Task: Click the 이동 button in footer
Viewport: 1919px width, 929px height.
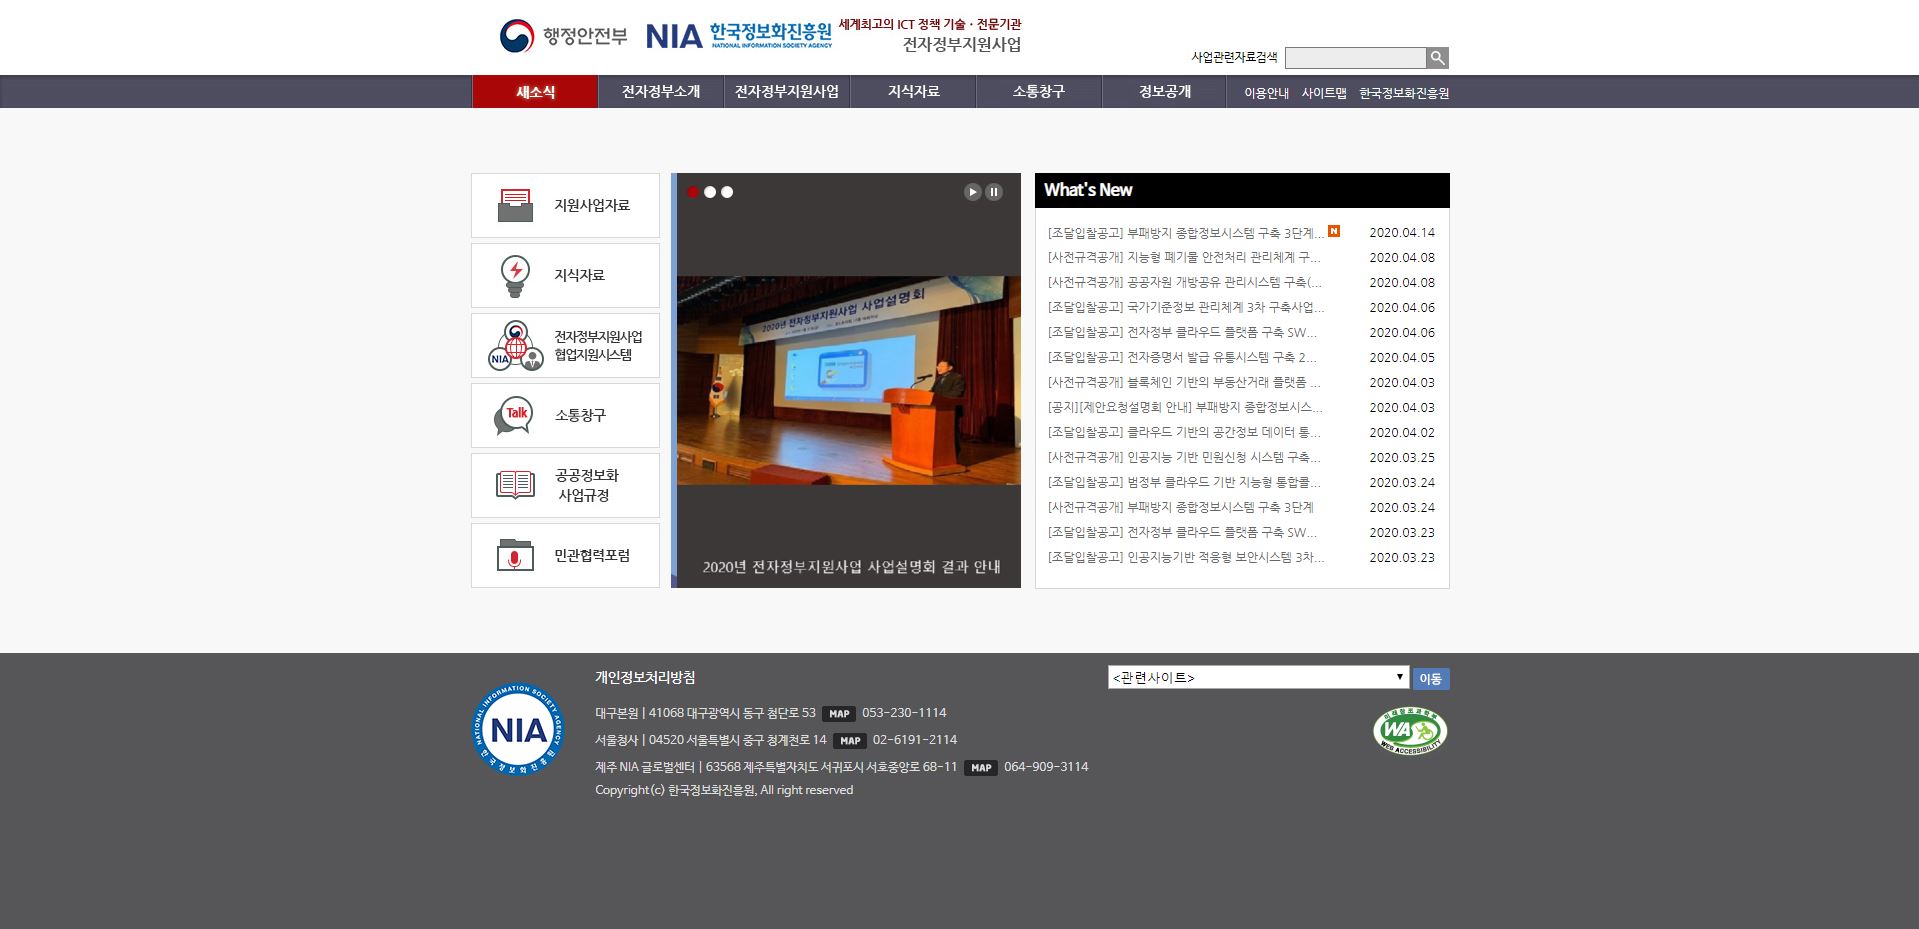Action: tap(1430, 679)
